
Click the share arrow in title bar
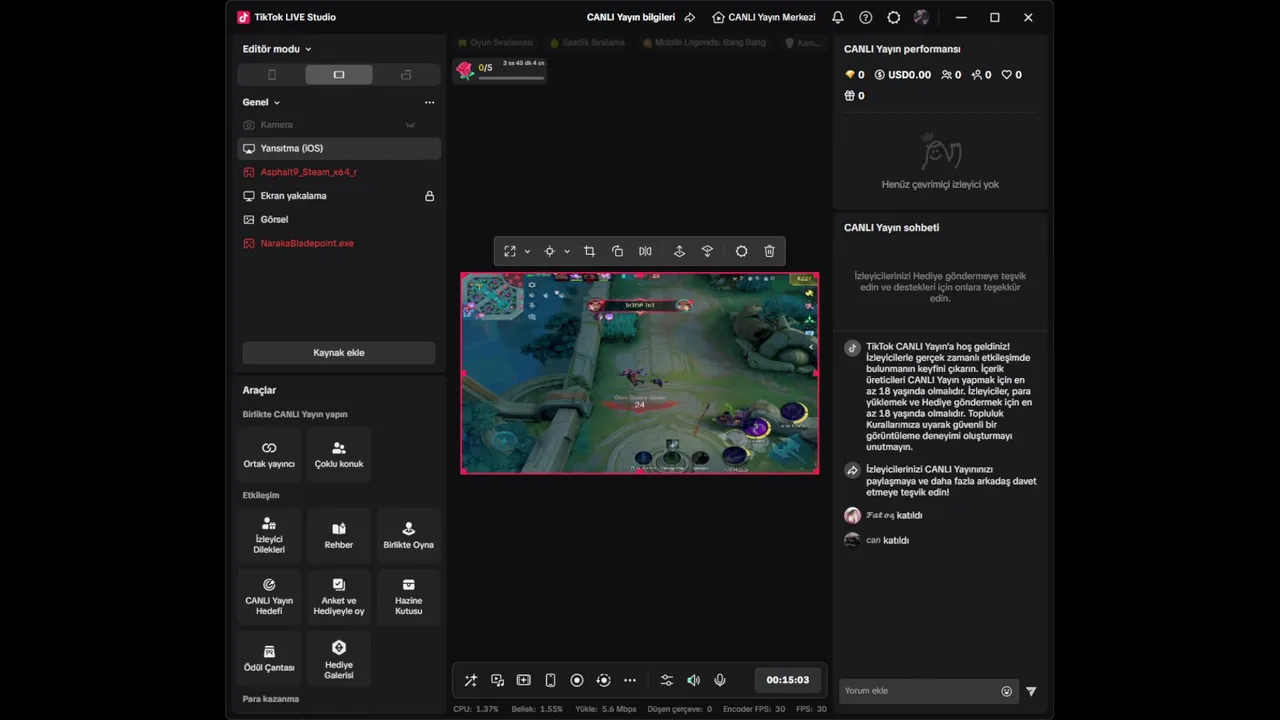pyautogui.click(x=689, y=17)
